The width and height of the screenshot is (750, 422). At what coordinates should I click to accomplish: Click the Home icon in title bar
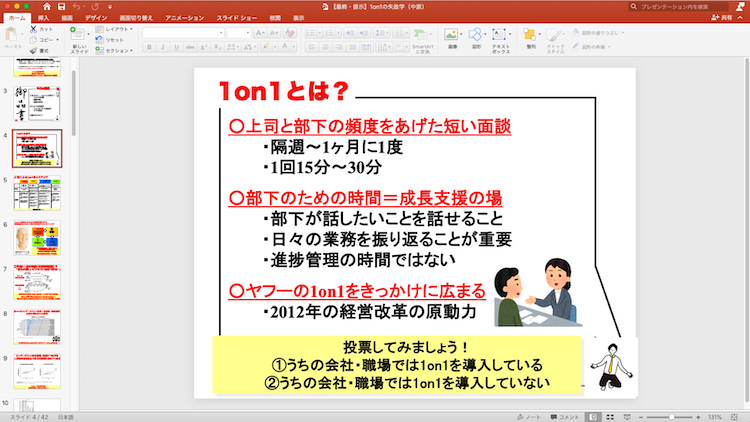[46, 7]
